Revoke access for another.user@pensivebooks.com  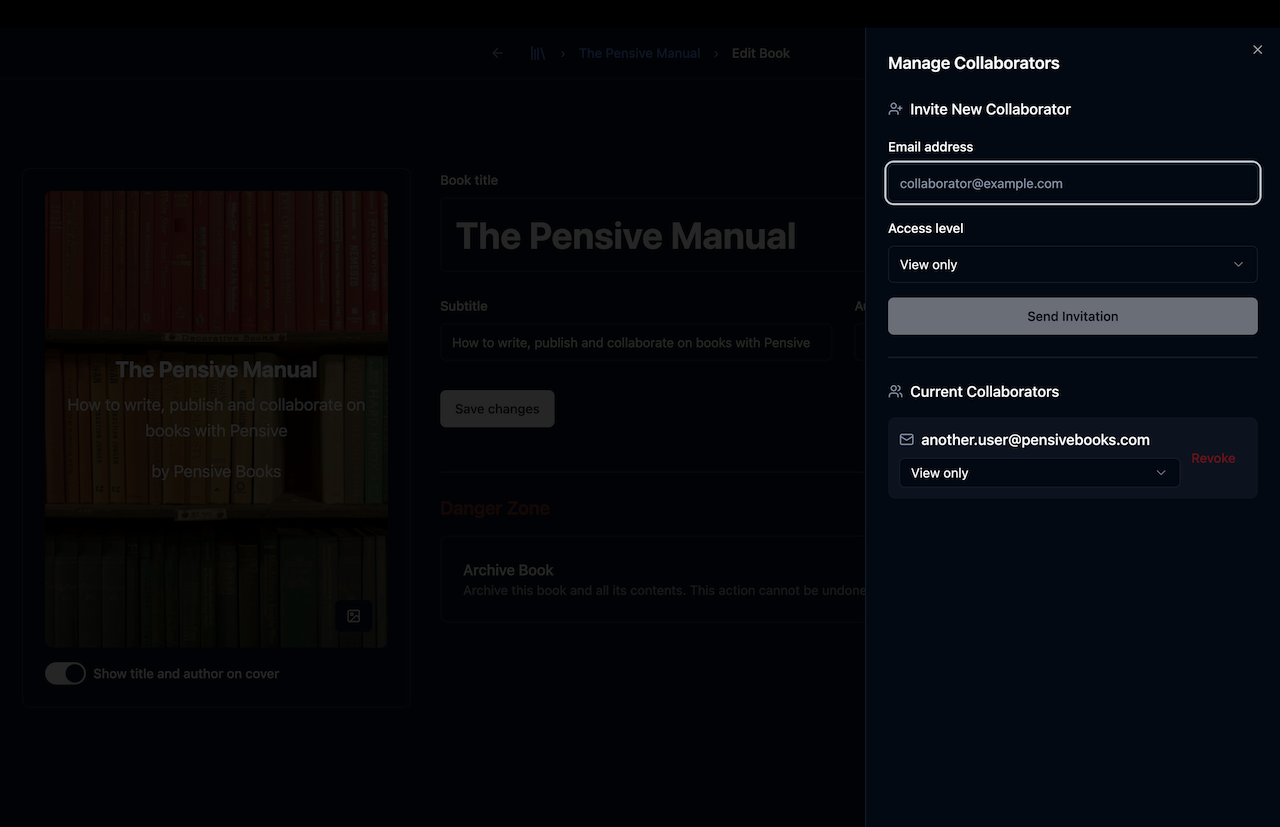tap(1213, 458)
